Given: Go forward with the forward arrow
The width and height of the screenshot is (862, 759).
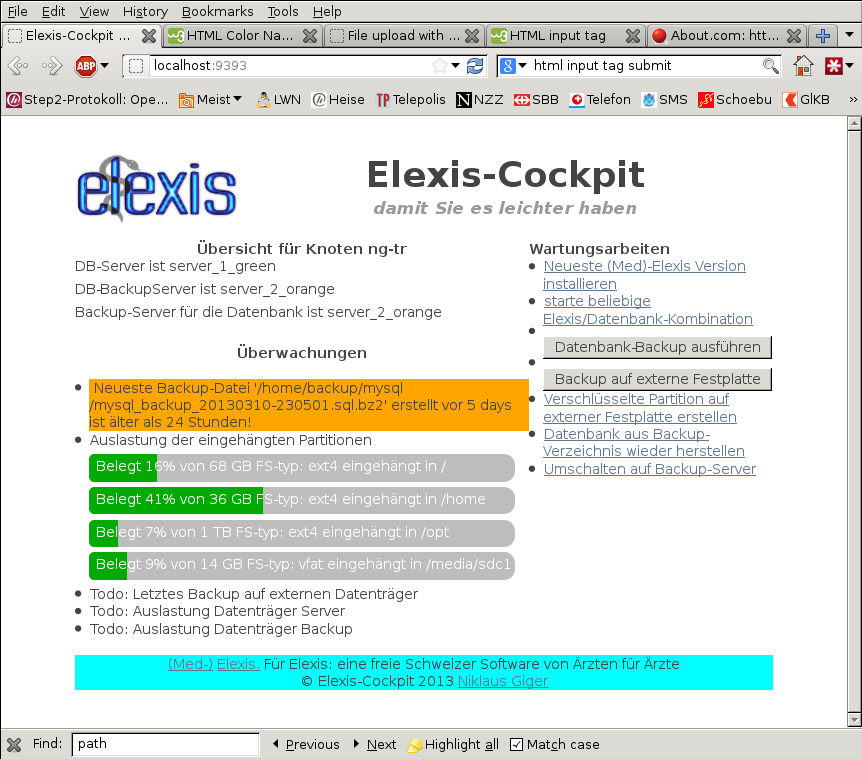Looking at the screenshot, I should pos(52,66).
